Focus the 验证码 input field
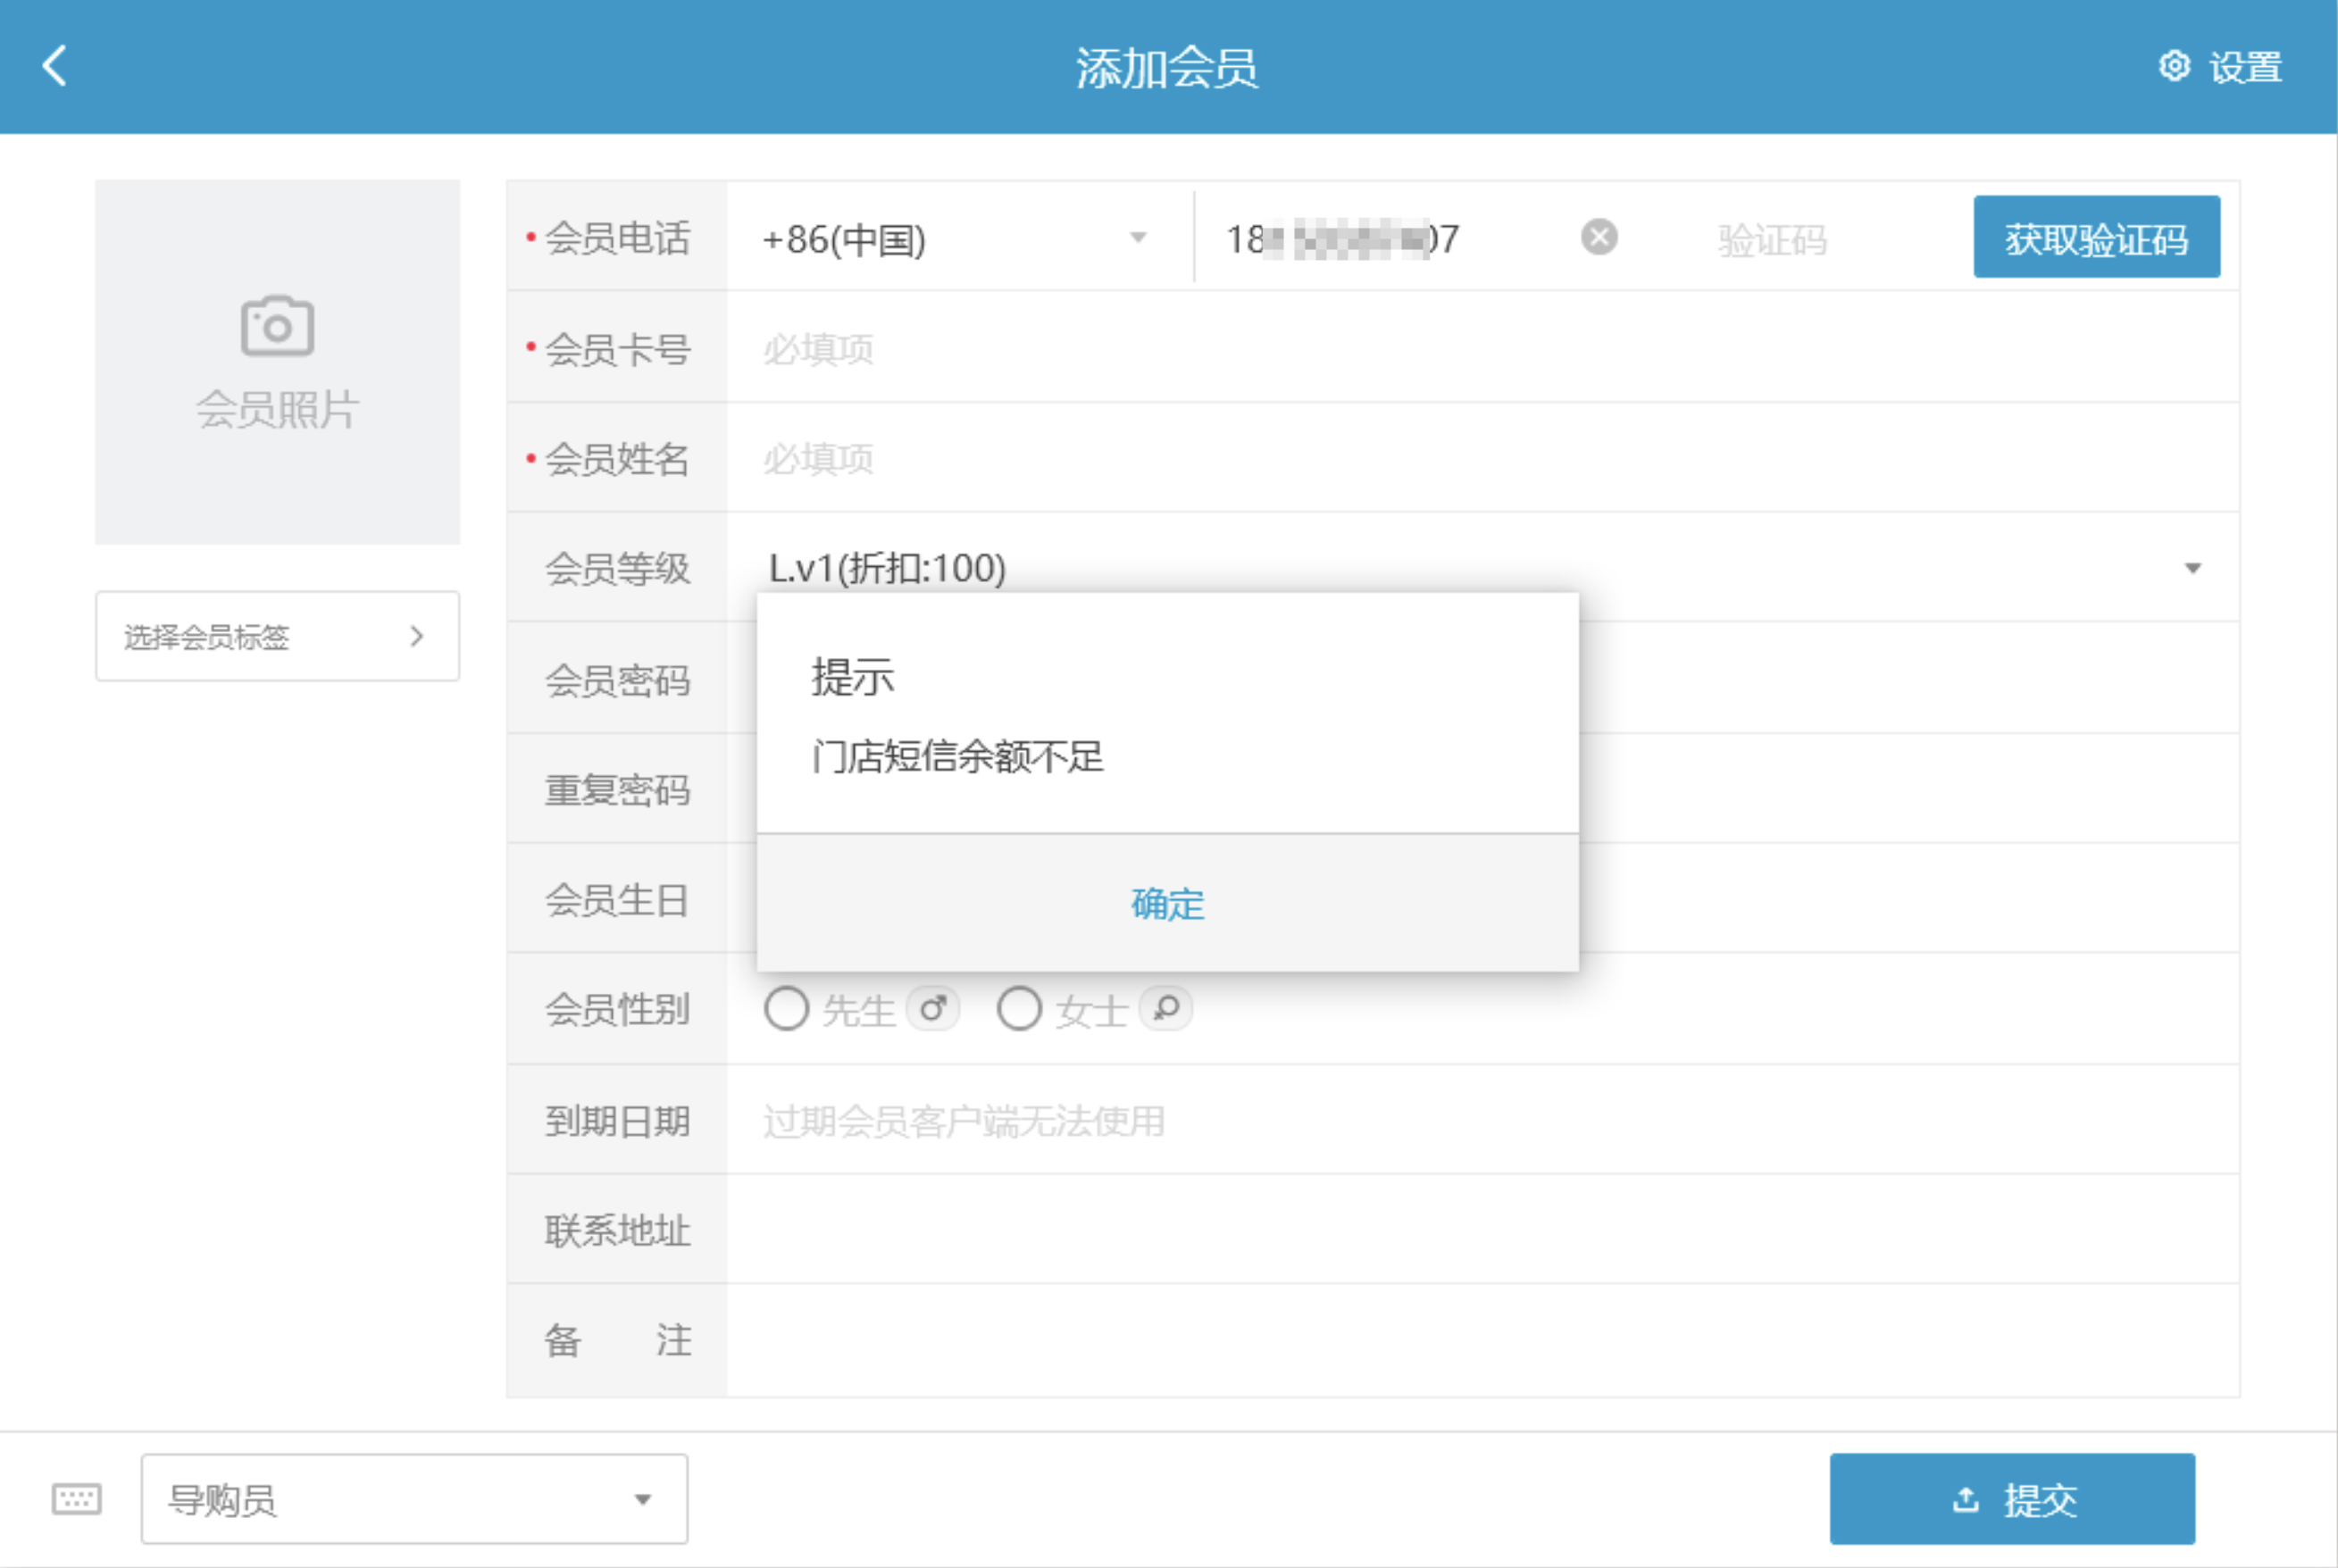 [x=1820, y=239]
